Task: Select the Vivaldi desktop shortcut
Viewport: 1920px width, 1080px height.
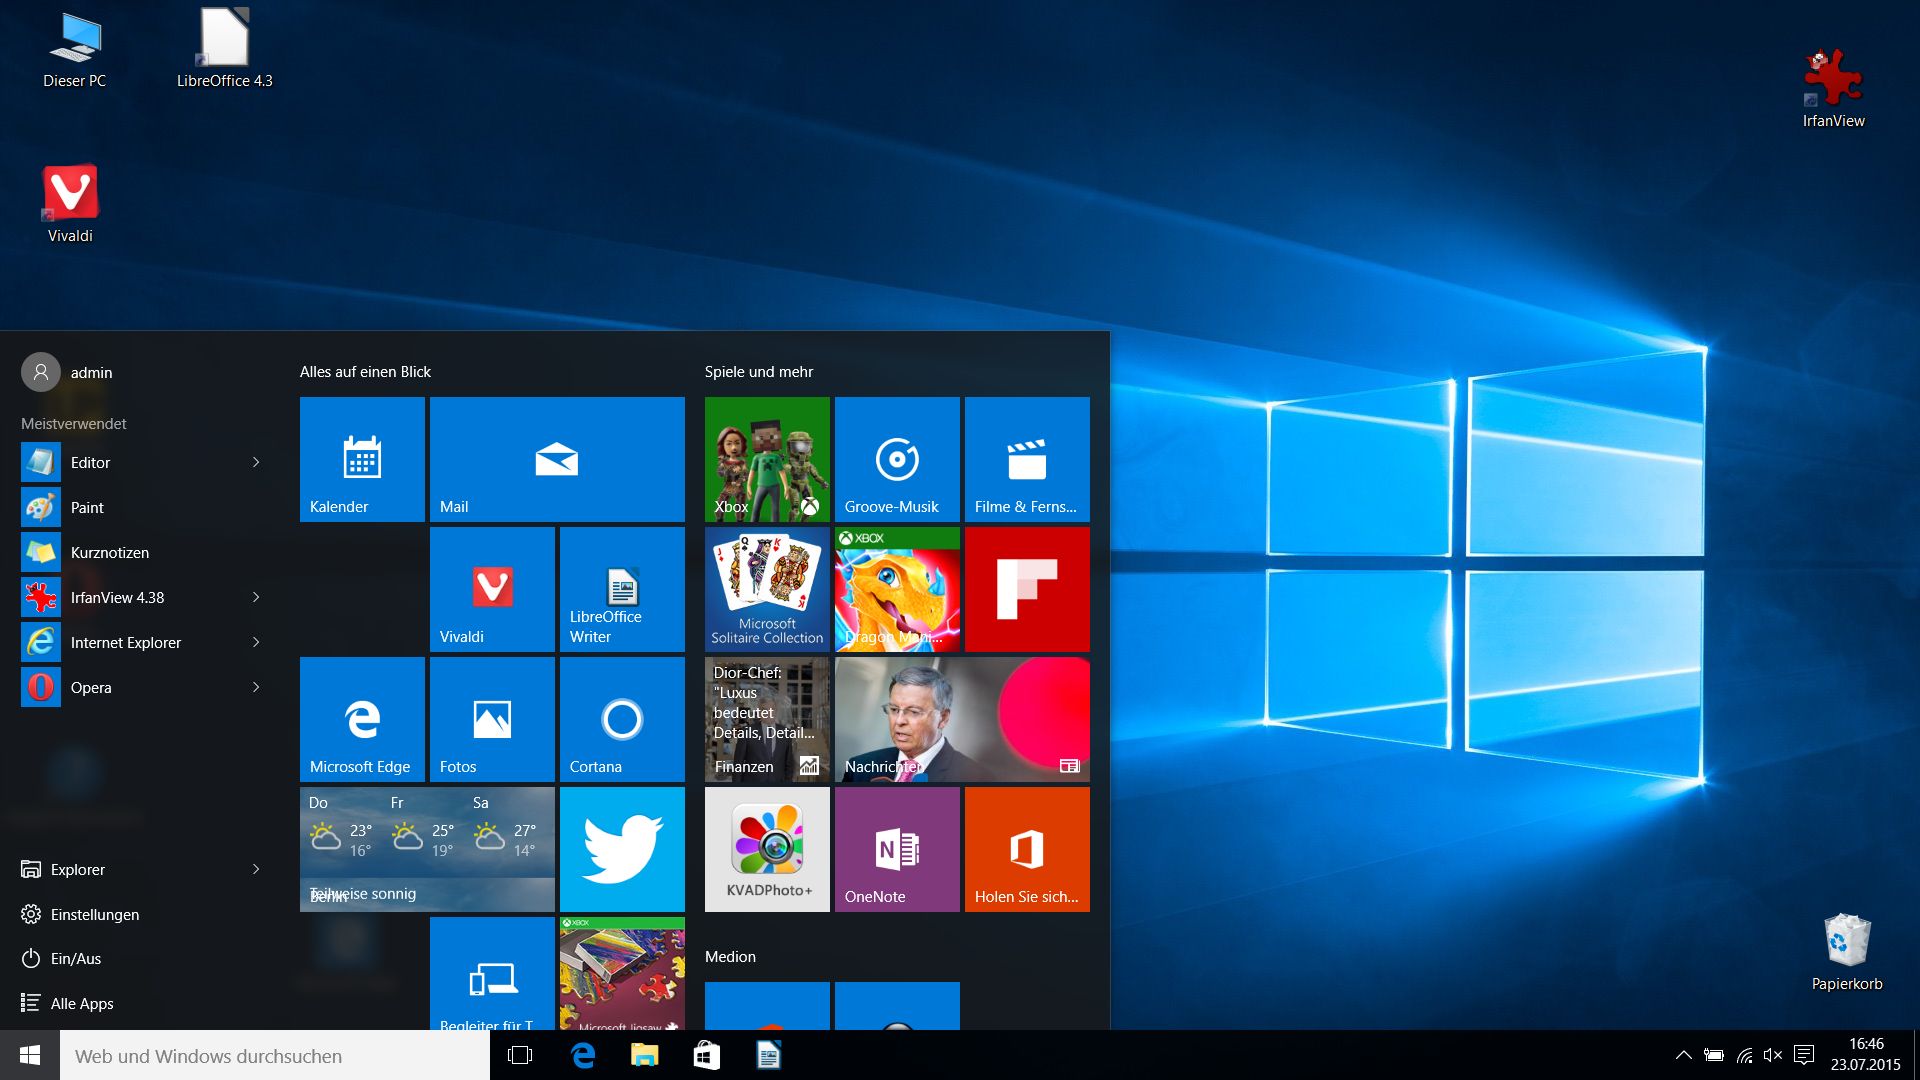Action: tap(70, 205)
